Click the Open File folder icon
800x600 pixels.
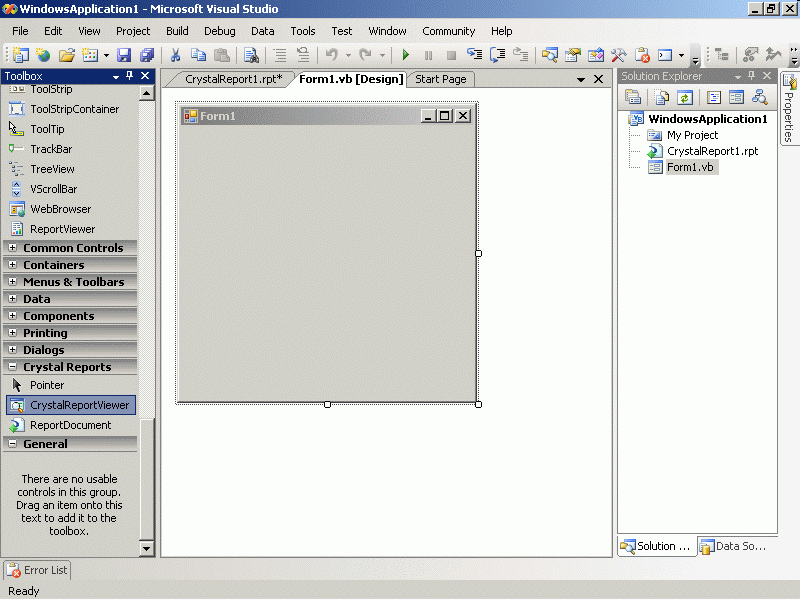point(67,55)
